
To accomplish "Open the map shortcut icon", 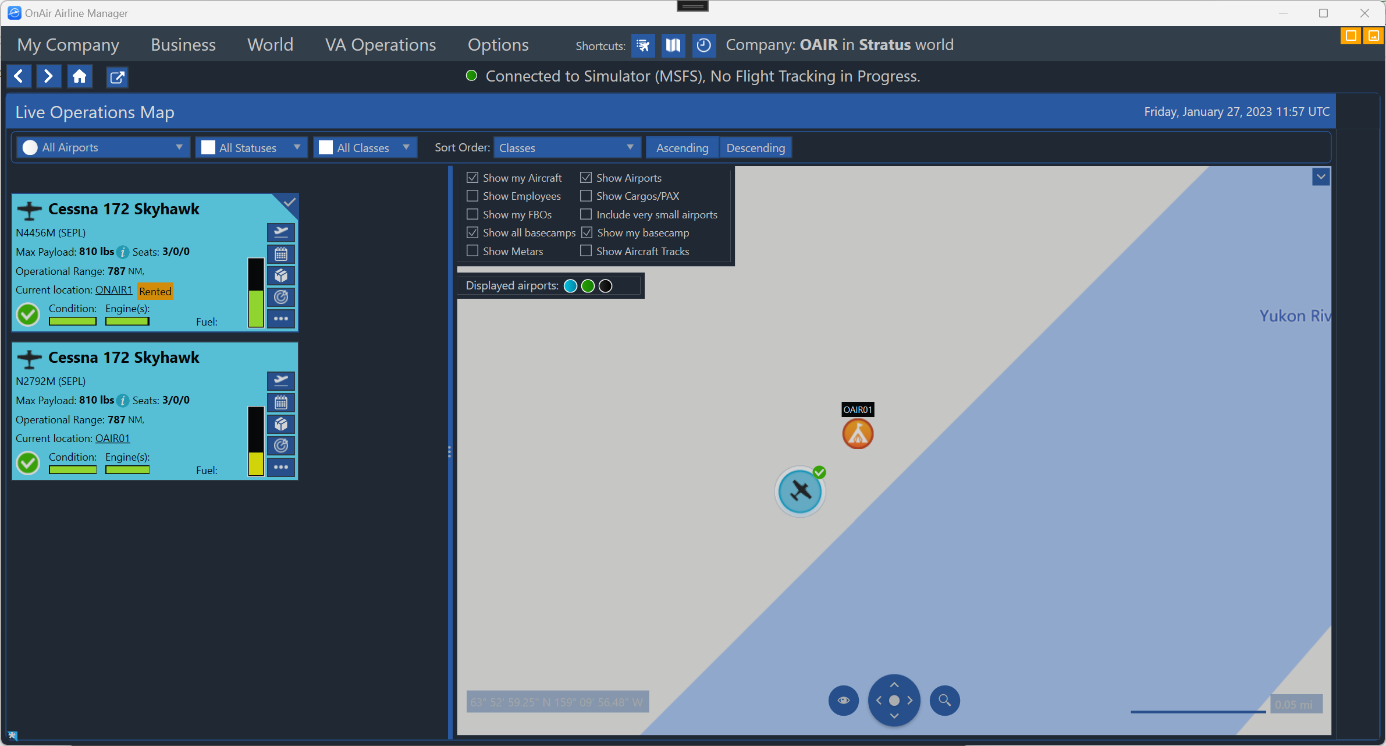I will (673, 45).
